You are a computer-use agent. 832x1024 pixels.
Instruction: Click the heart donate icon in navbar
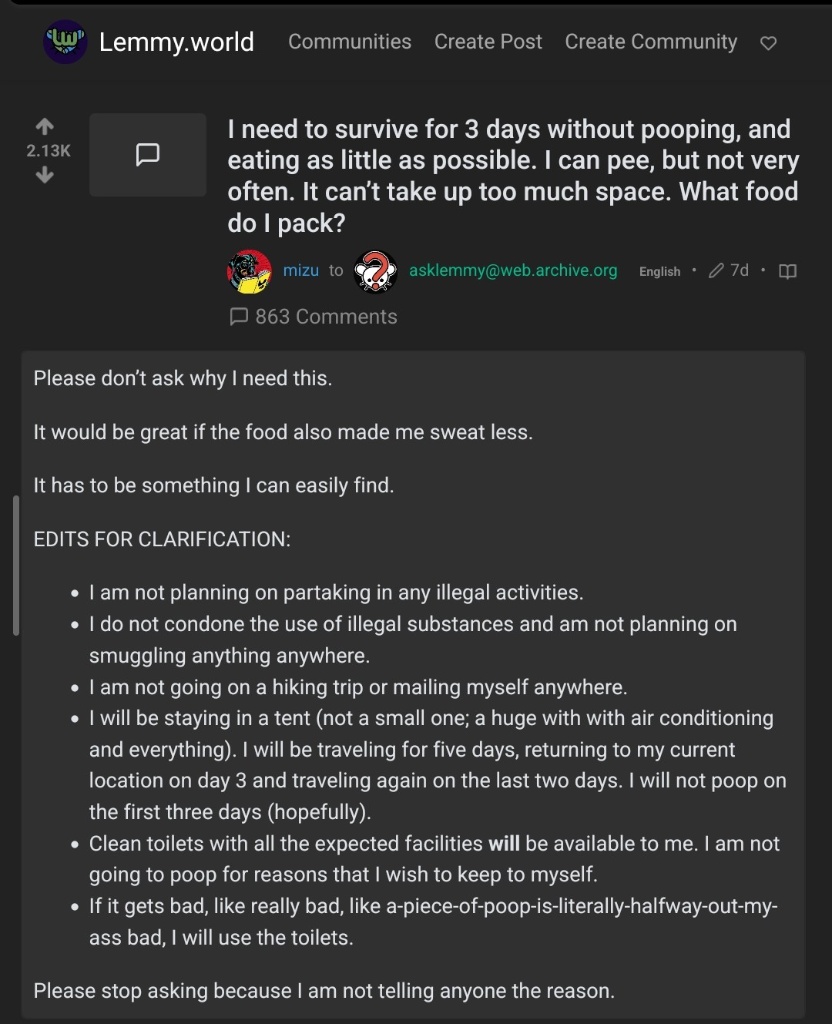[768, 43]
